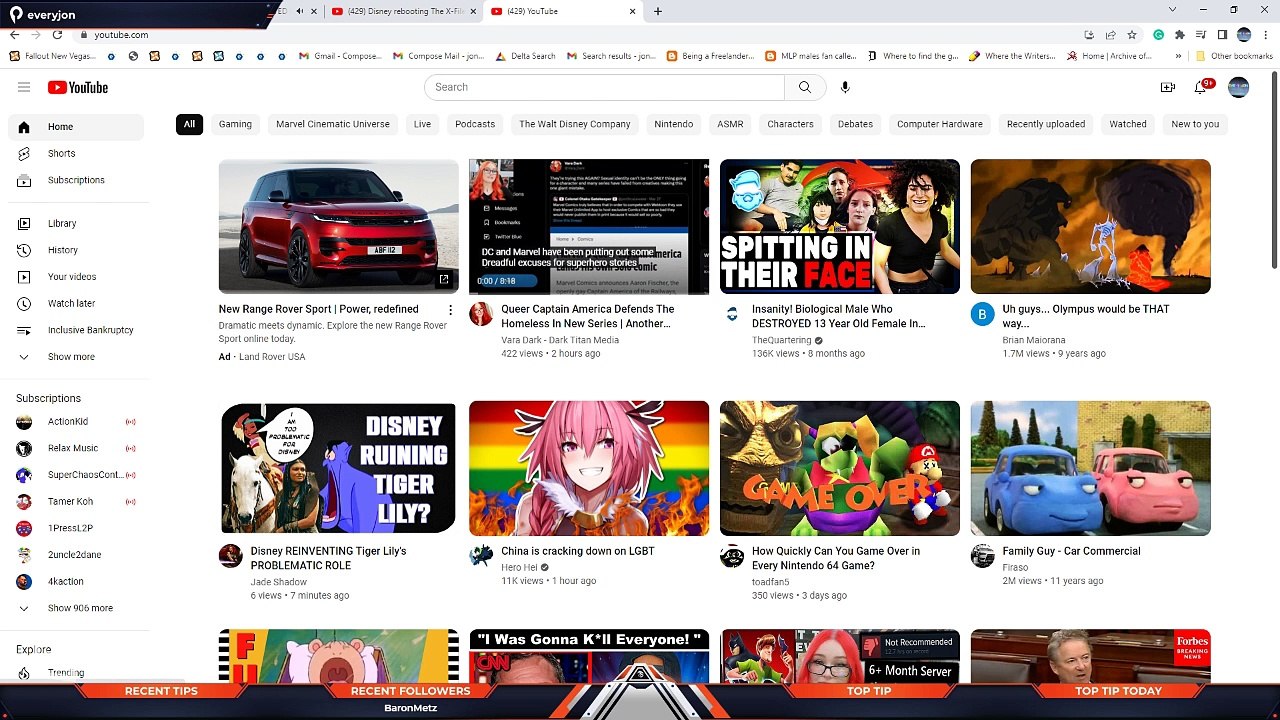This screenshot has height=720, width=1280.
Task: Open the TheQuartering channel name link
Action: pyautogui.click(x=781, y=340)
